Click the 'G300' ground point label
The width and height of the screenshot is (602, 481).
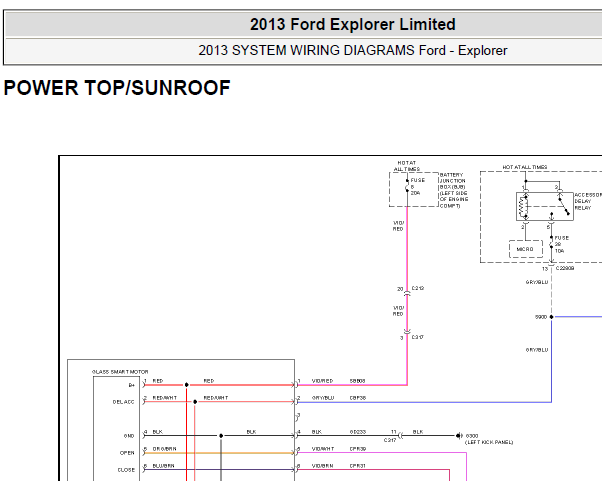click(x=472, y=436)
